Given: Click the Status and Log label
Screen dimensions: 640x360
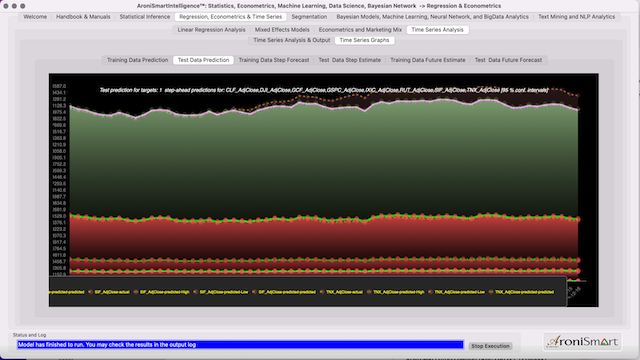Looking at the screenshot, I should 29,335.
